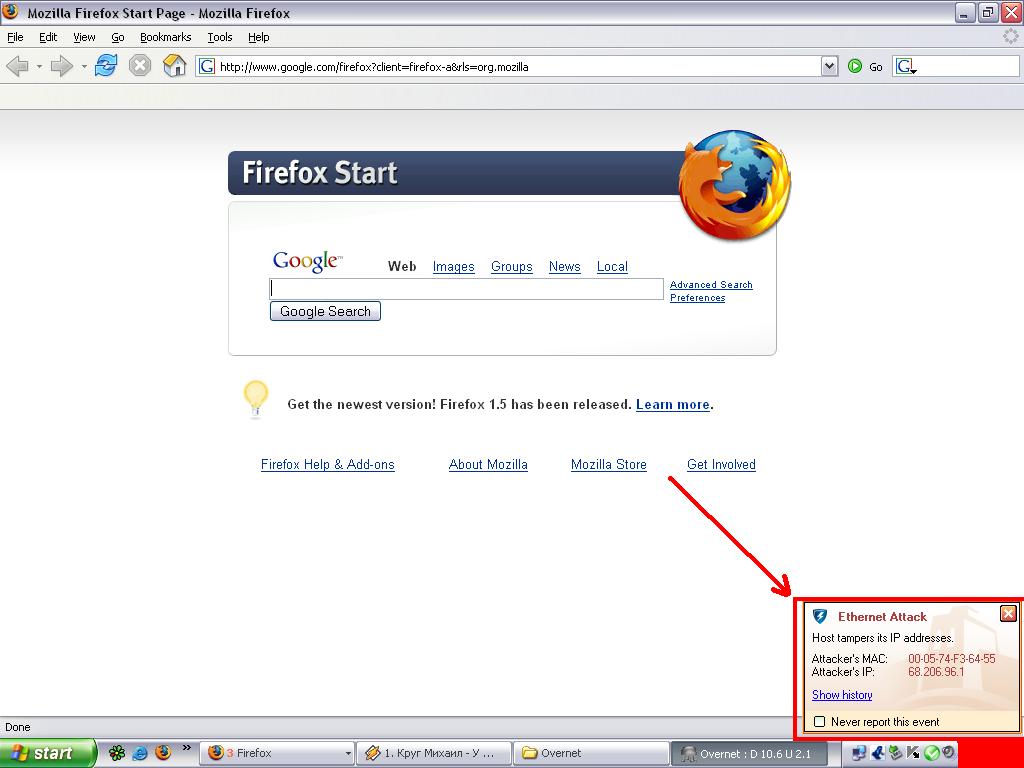Focus the Google search text field
The image size is (1024, 768).
[466, 289]
